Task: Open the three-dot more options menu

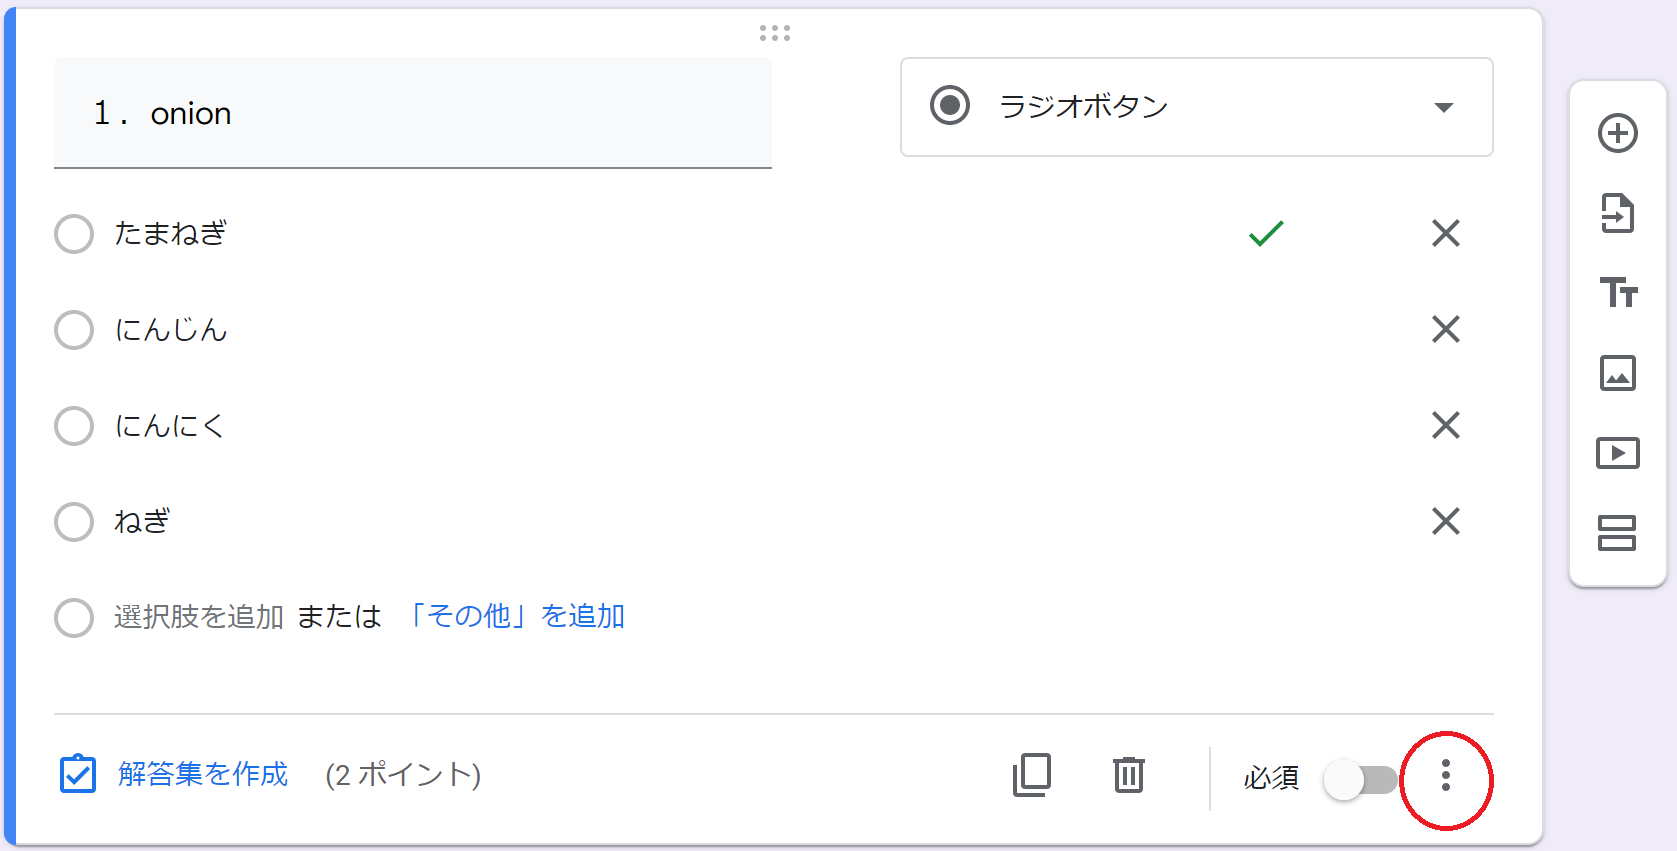Action: click(x=1445, y=775)
